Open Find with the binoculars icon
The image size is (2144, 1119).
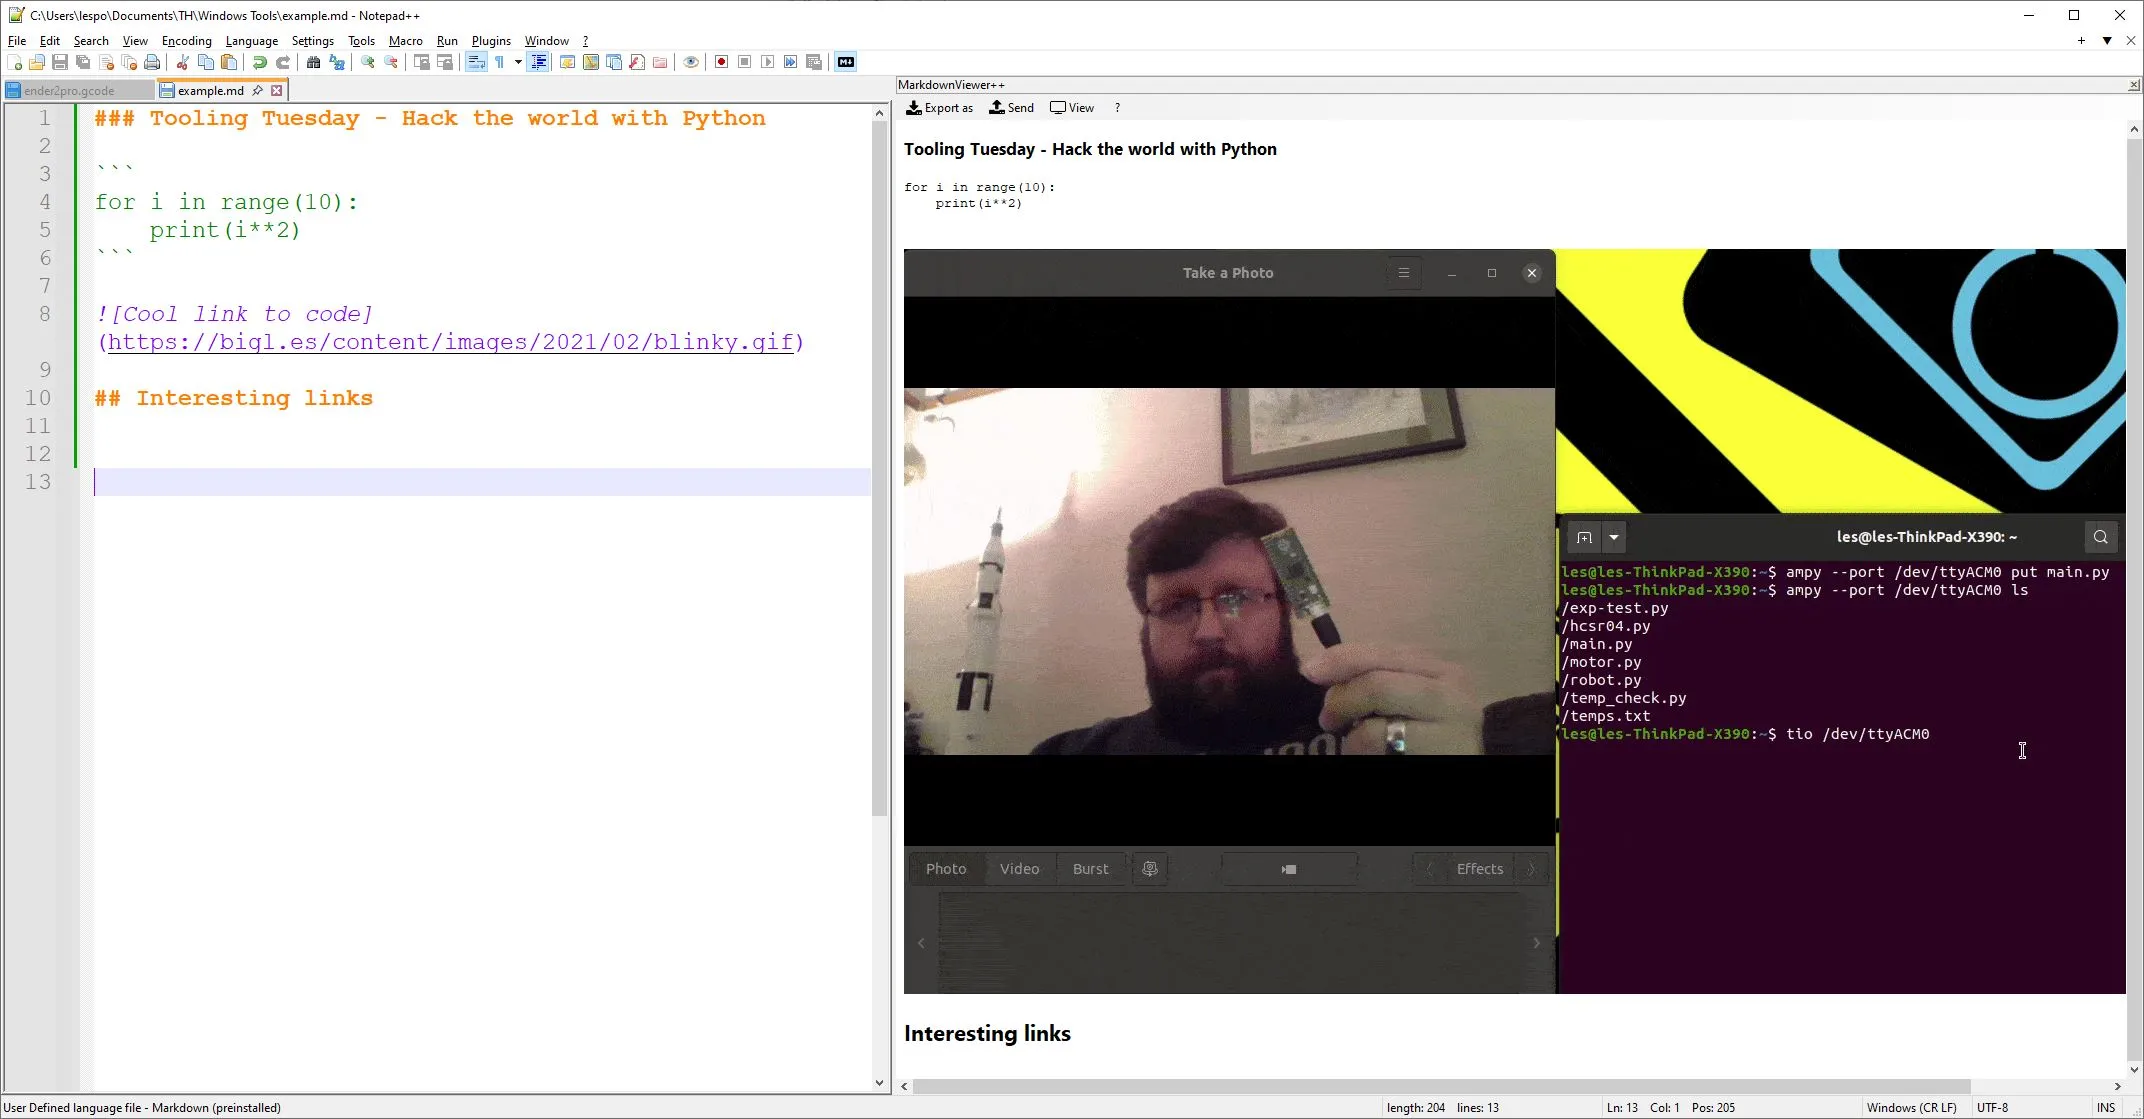[314, 62]
